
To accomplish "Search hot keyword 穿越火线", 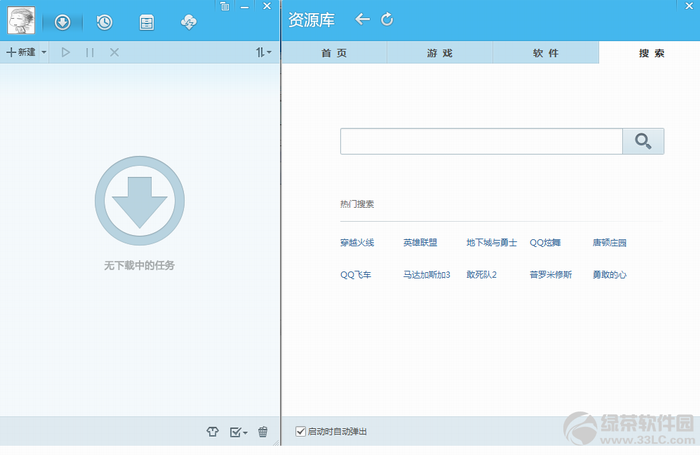I will click(x=357, y=243).
